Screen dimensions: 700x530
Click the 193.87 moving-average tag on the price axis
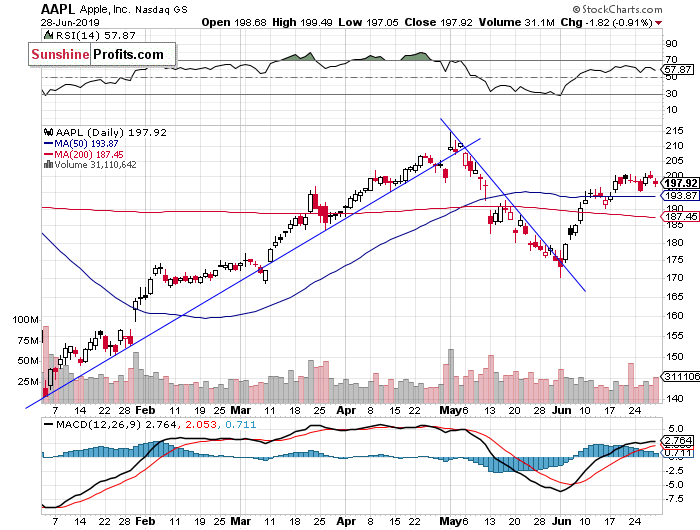pos(681,196)
